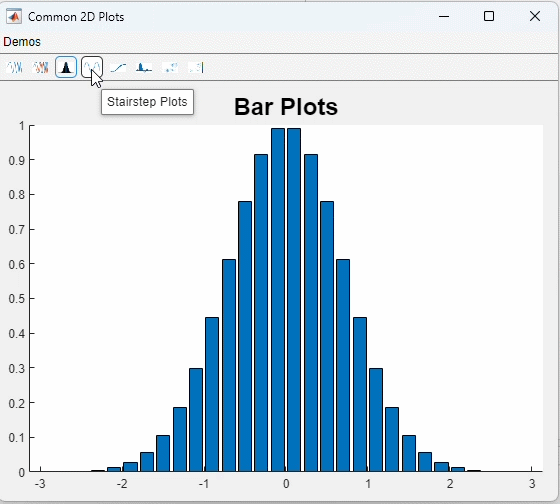The image size is (560, 504).
Task: Click the y-axis label "0.7"
Action: [x=17, y=229]
